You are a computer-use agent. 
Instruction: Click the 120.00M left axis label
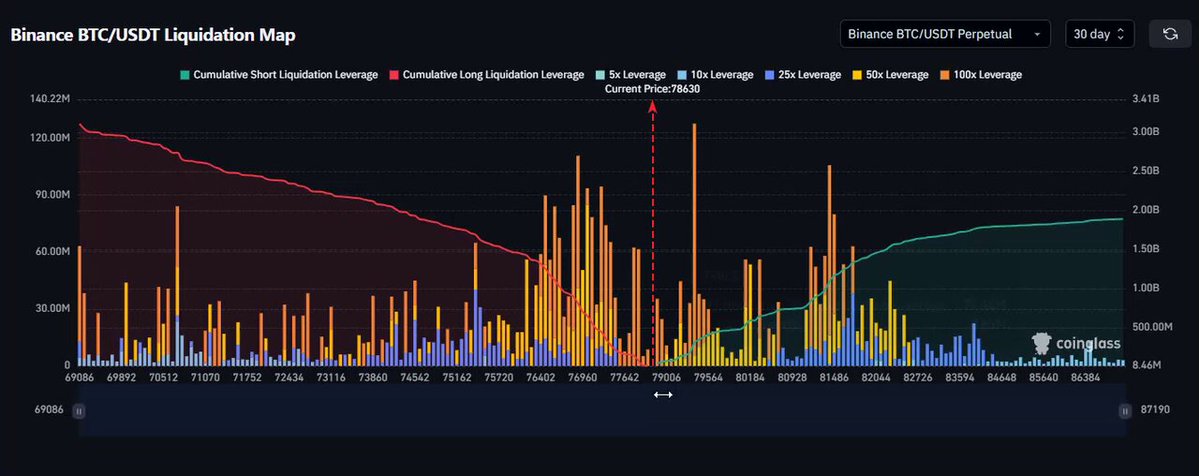51,138
